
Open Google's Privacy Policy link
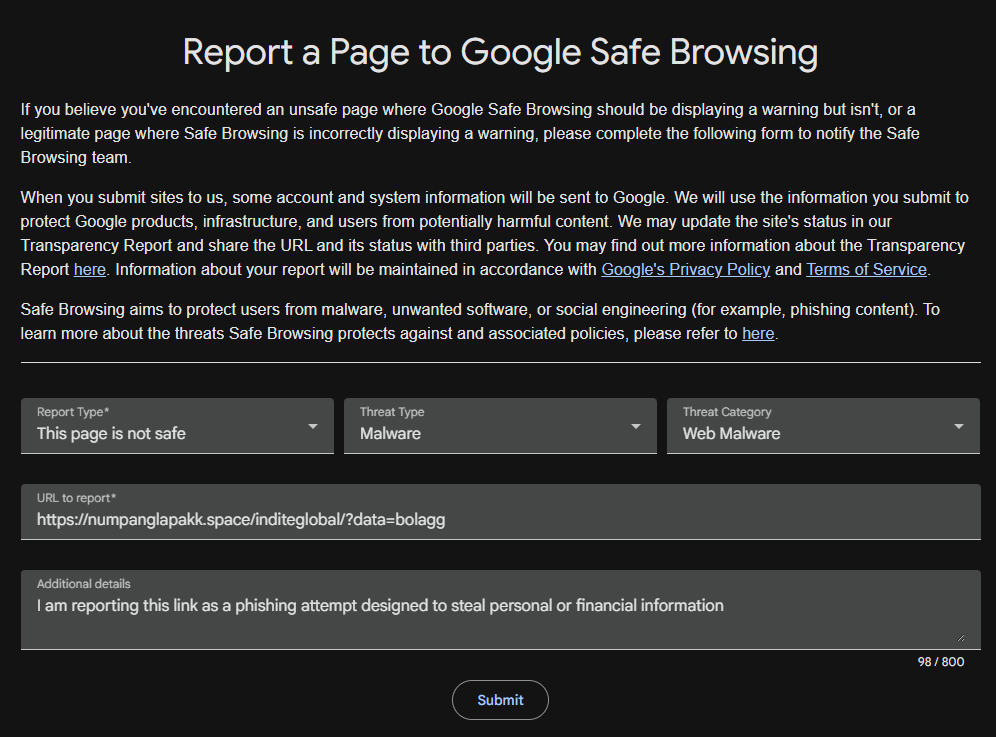pyautogui.click(x=685, y=269)
